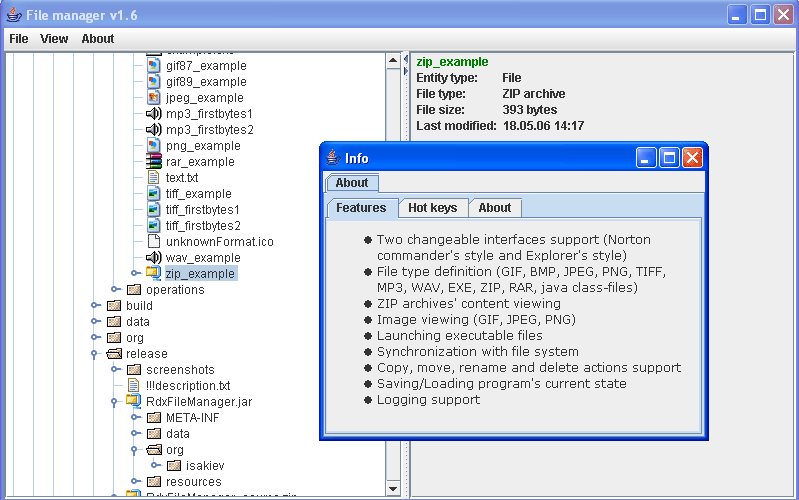Viewport: 799px width, 500px height.
Task: Click the RdxFileManager.jar archive icon
Action: [x=134, y=401]
